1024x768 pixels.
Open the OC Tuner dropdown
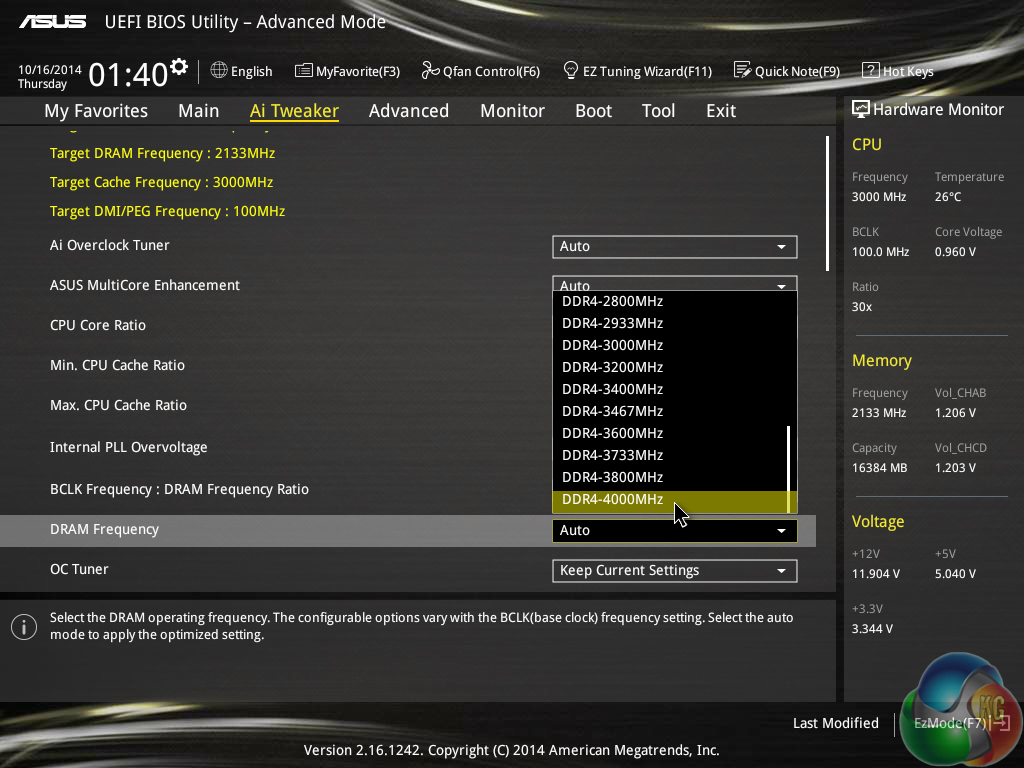point(674,571)
